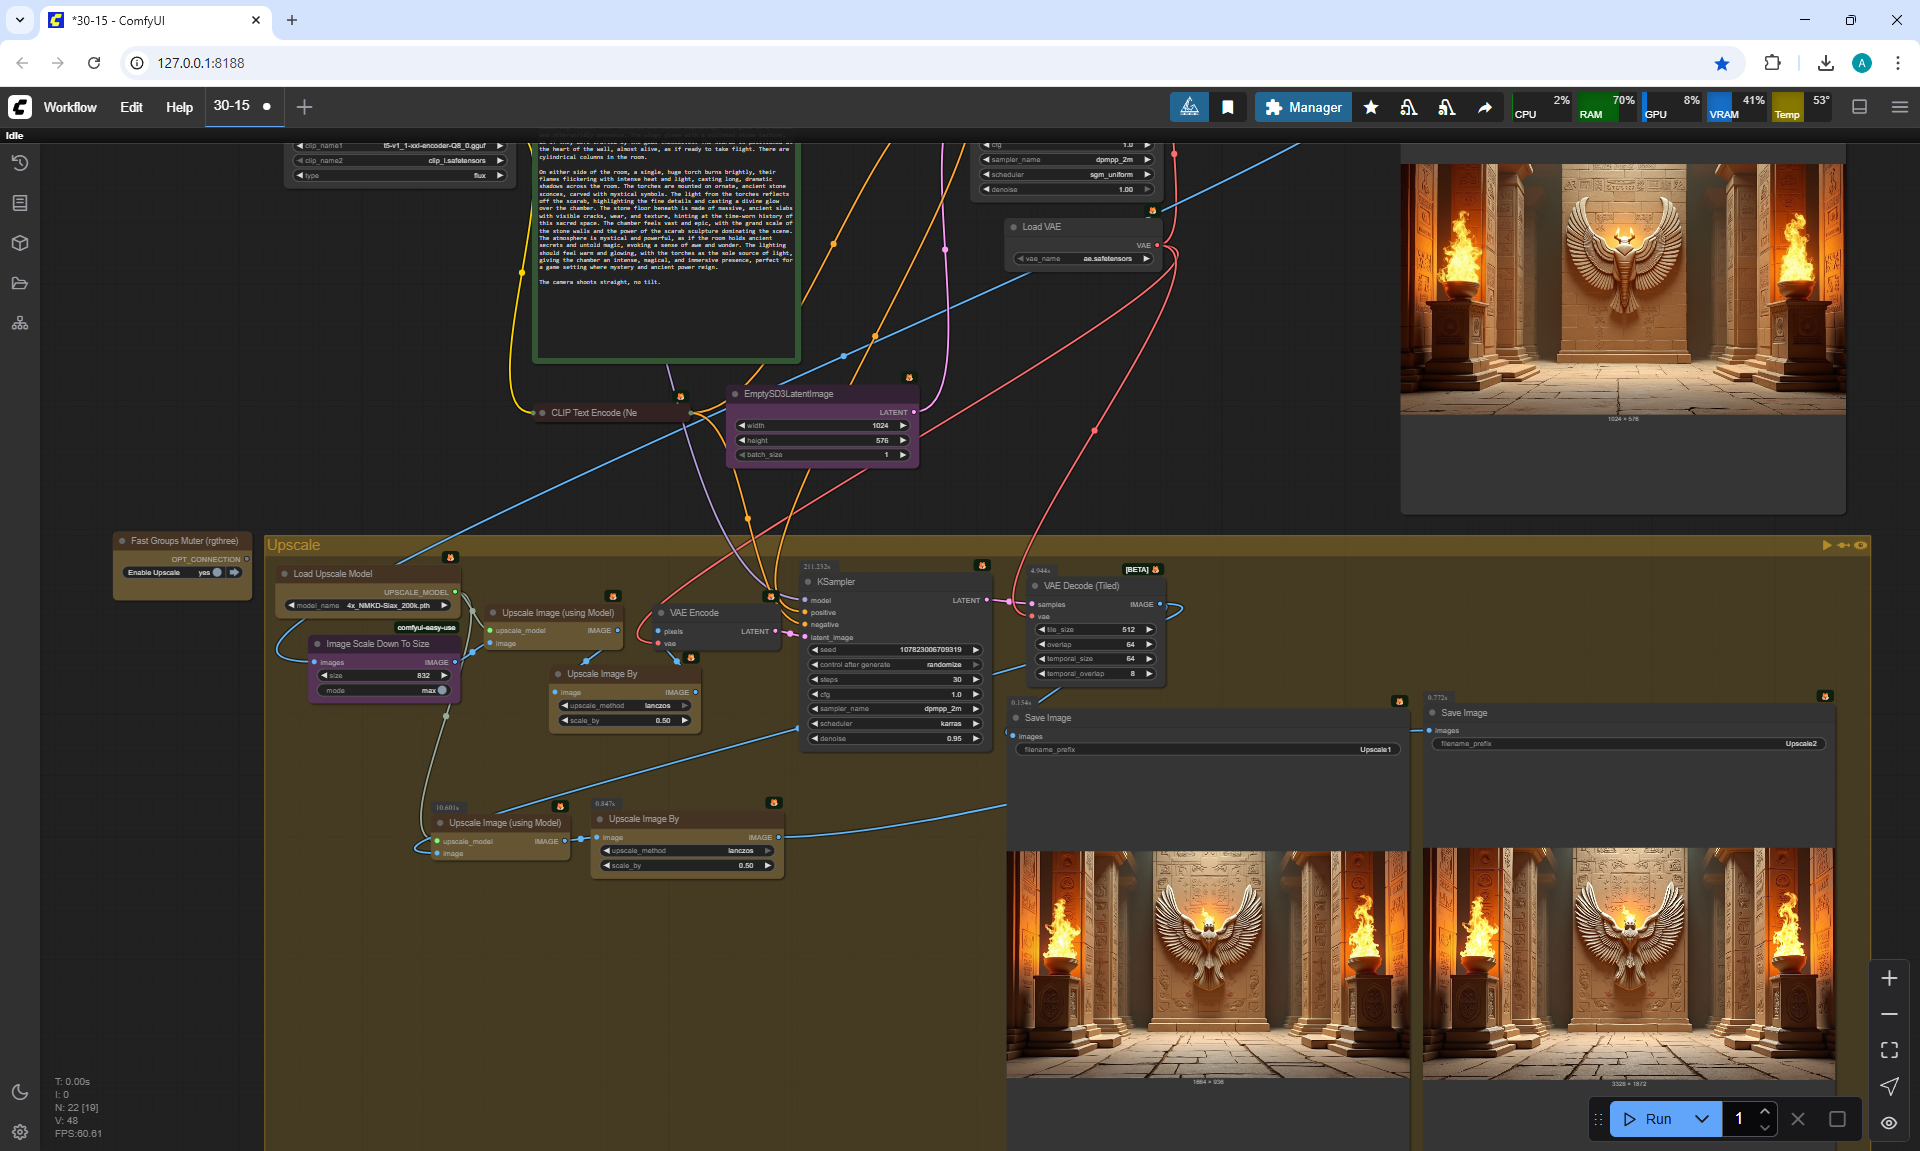
Task: Click the share arrow icon in toolbar
Action: tap(1485, 107)
